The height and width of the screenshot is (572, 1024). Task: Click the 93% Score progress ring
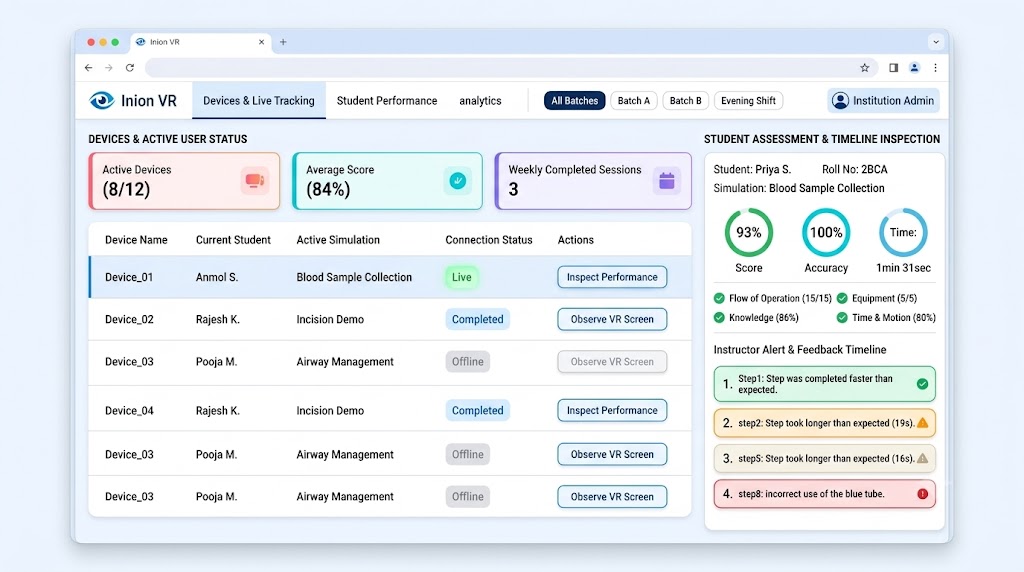(748, 232)
